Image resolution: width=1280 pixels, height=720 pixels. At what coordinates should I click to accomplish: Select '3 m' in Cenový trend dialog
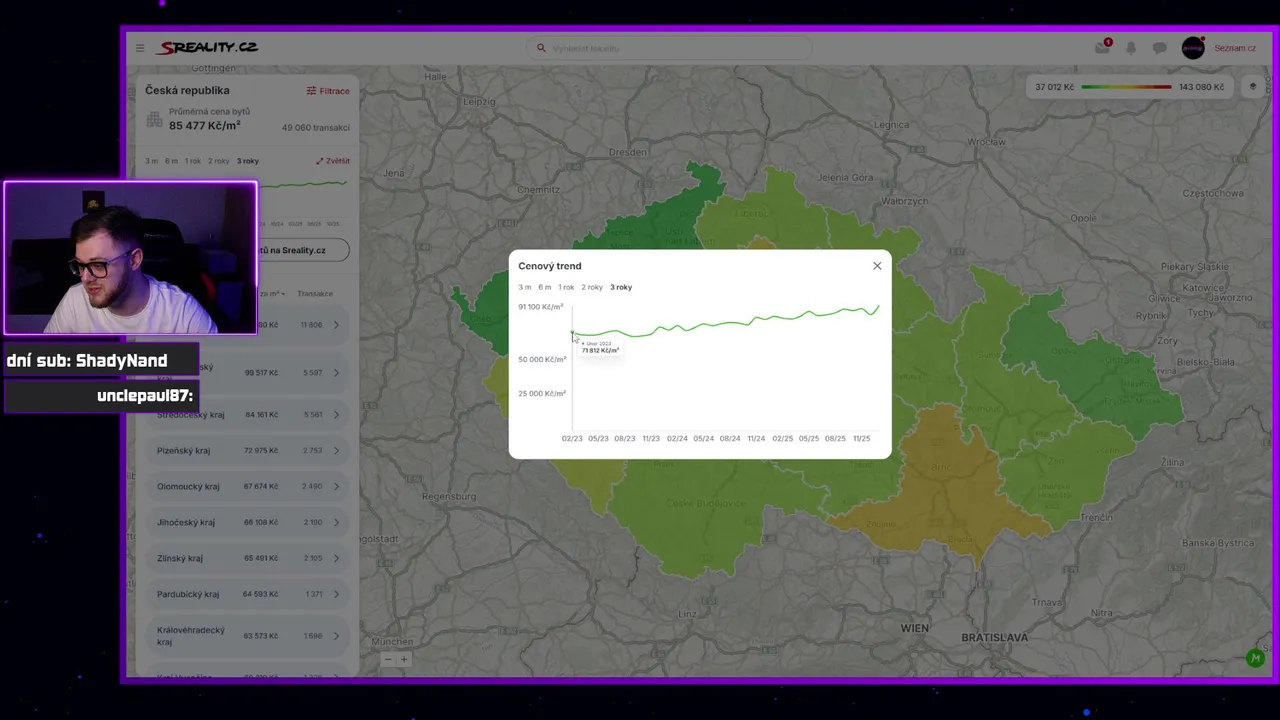tap(525, 287)
